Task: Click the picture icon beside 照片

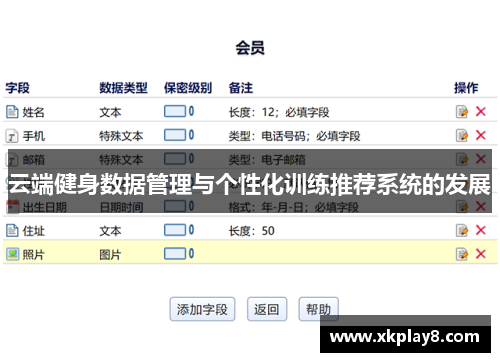Action: (x=13, y=254)
